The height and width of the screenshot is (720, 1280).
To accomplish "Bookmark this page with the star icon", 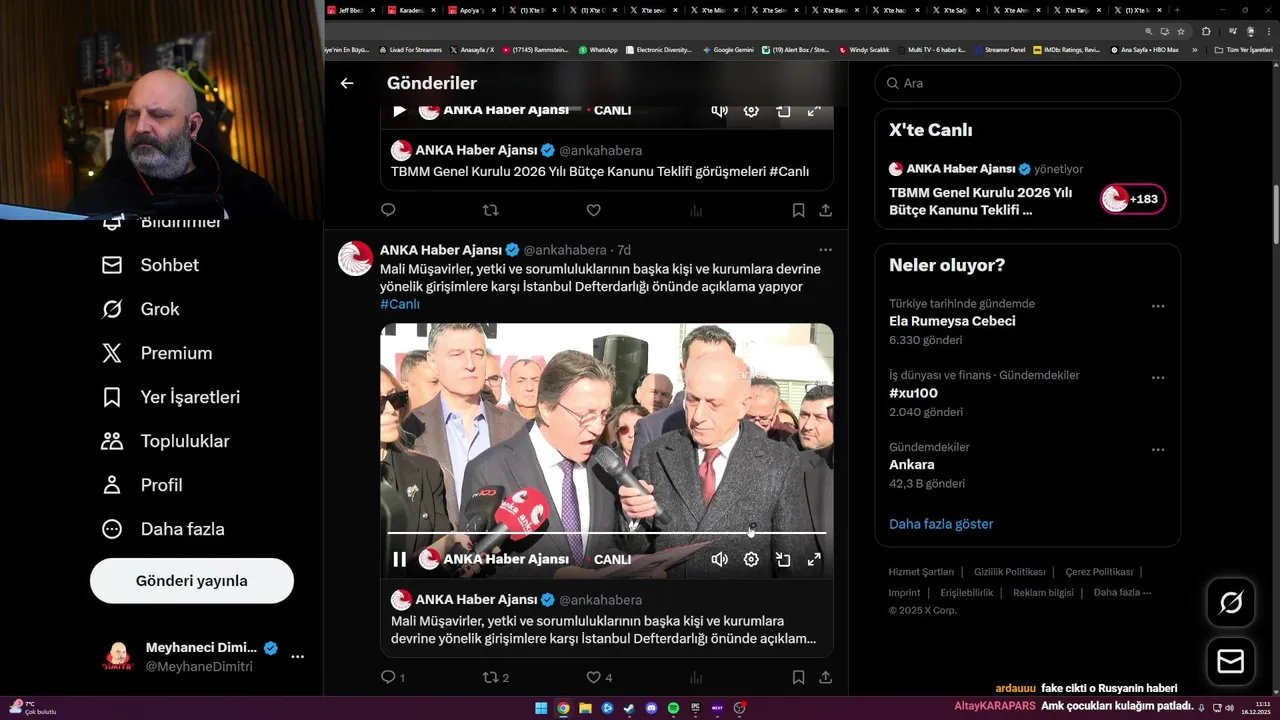I will click(1179, 31).
